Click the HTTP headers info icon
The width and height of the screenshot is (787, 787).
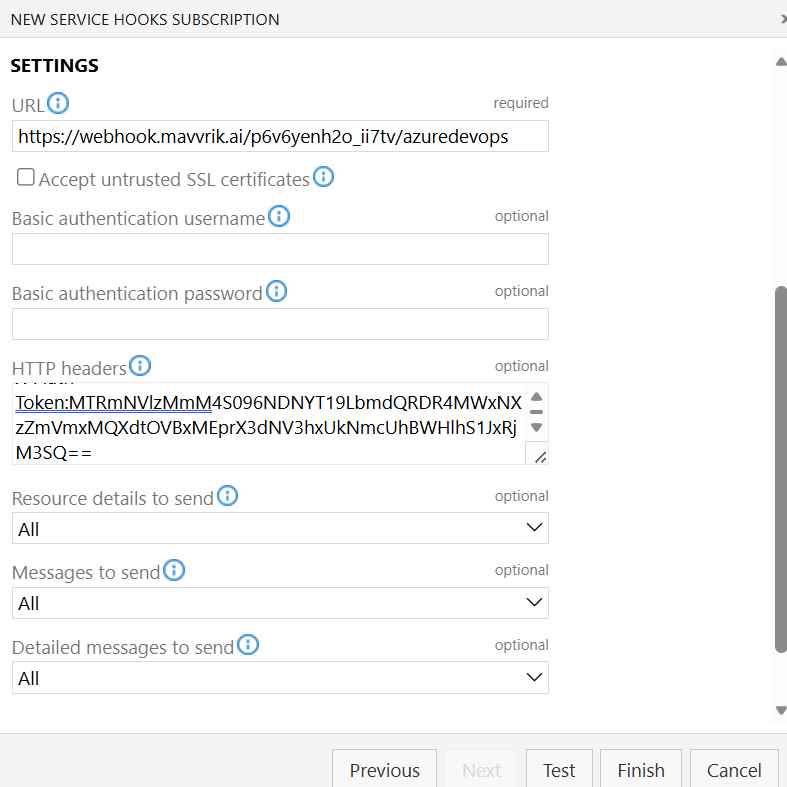140,366
